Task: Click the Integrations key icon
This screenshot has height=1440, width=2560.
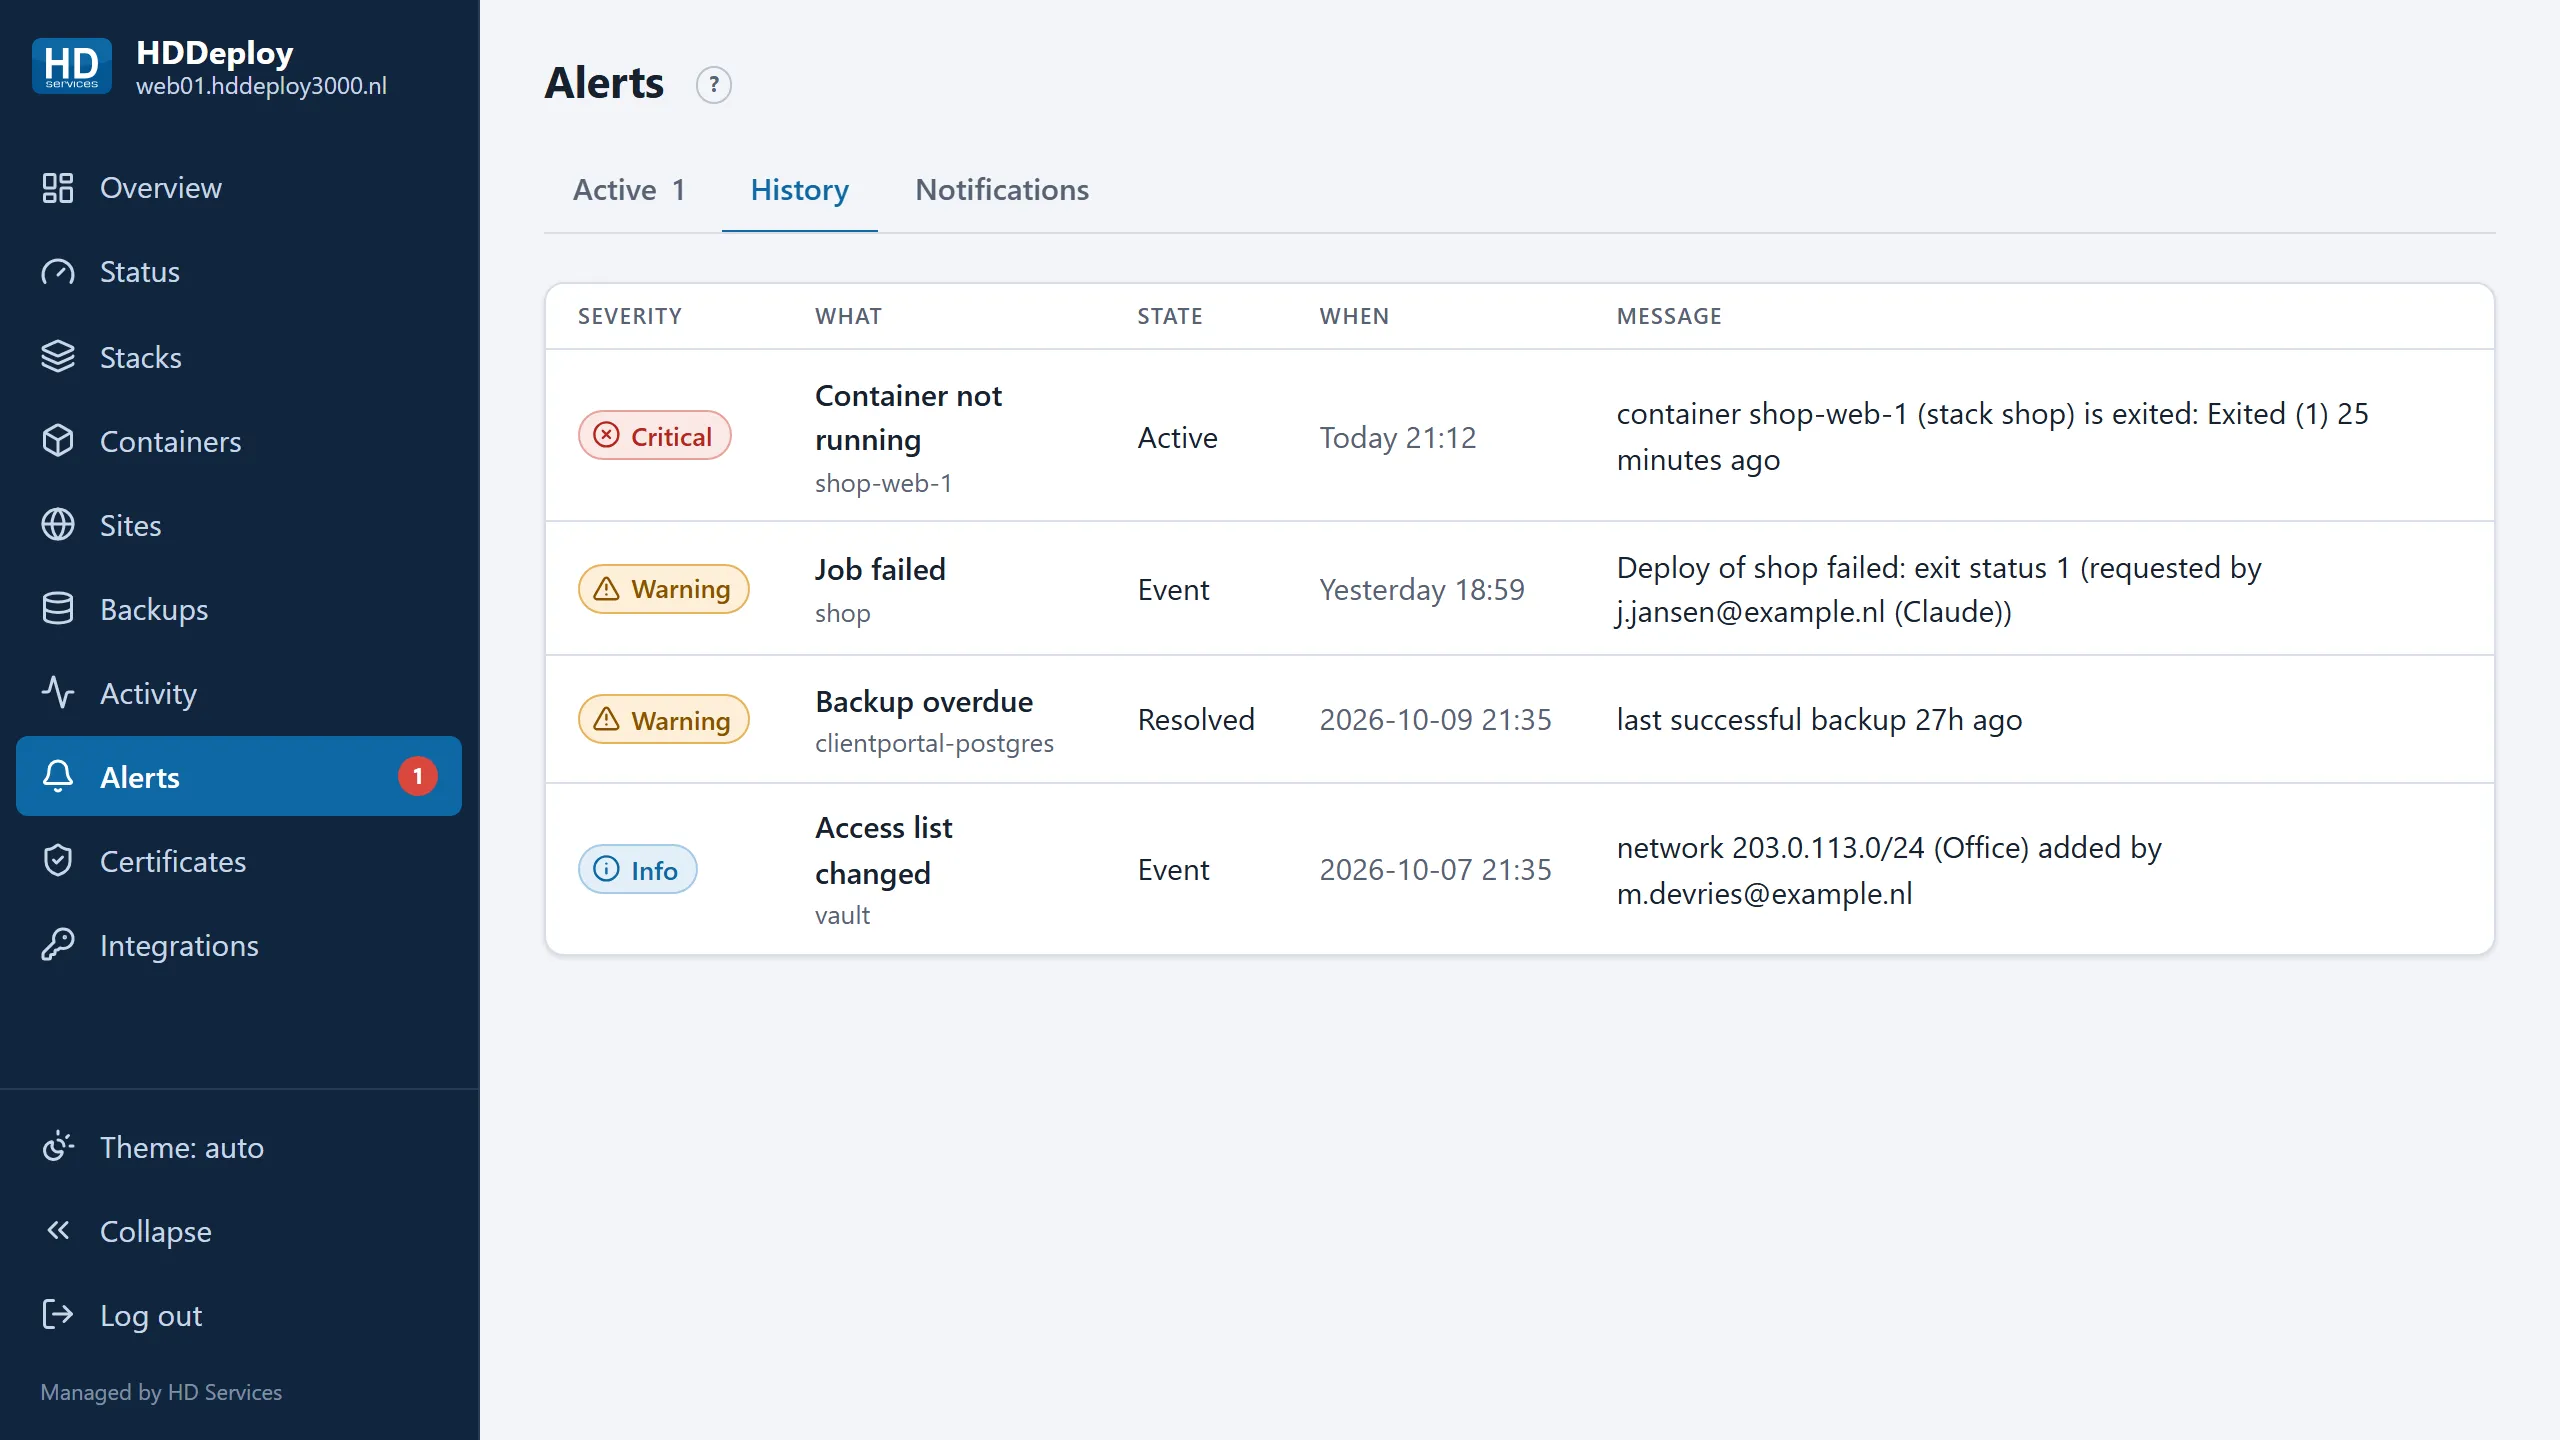Action: coord(58,945)
